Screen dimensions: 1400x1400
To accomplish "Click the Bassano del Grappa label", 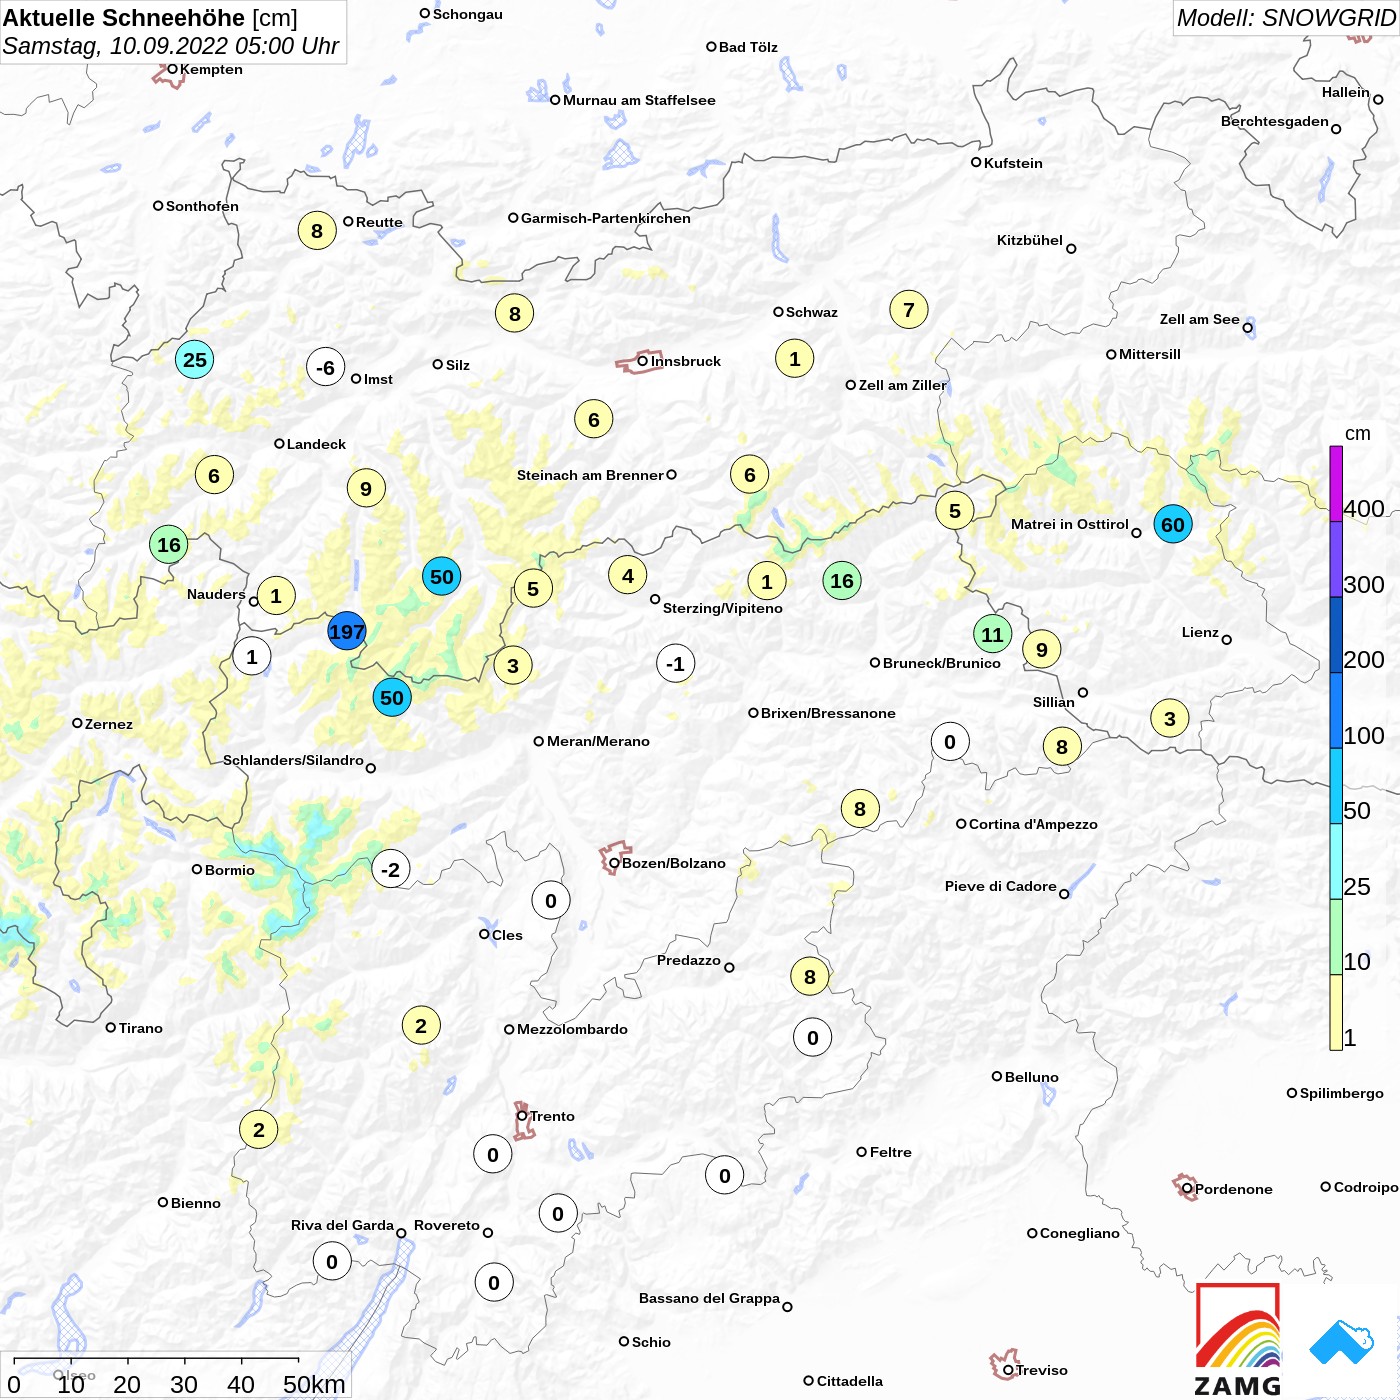I will [x=709, y=1298].
